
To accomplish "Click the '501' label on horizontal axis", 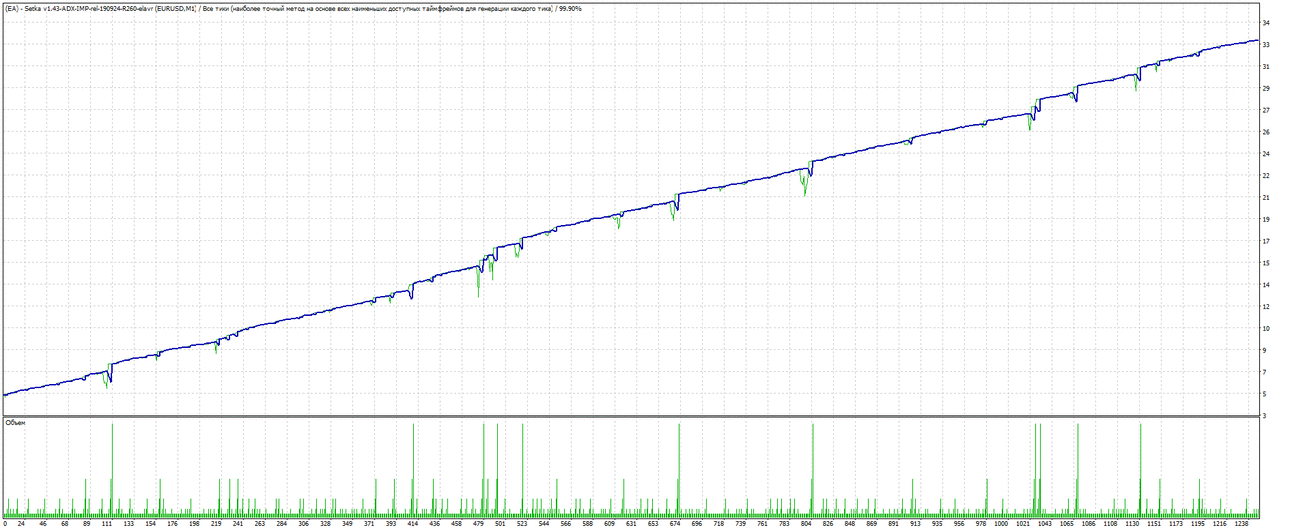I will point(499,523).
